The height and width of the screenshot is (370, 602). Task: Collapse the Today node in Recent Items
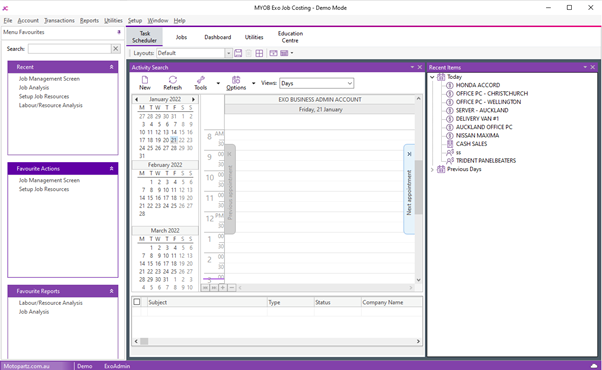coord(432,77)
